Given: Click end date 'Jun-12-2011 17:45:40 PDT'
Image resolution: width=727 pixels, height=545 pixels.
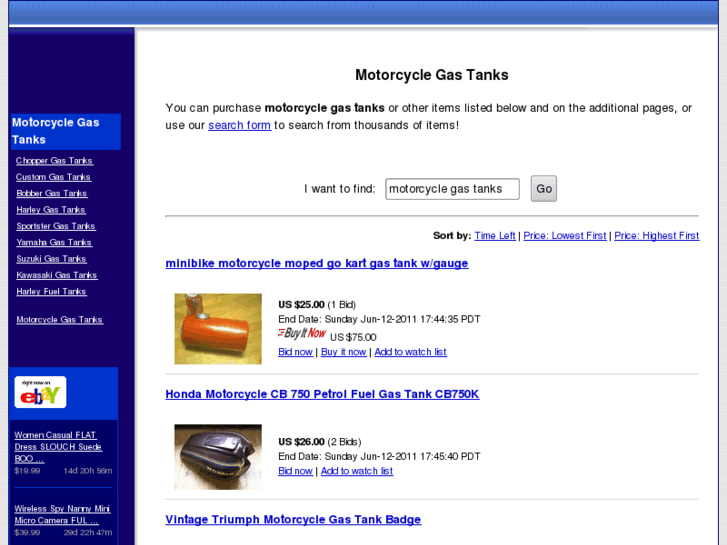Looking at the screenshot, I should [420, 457].
